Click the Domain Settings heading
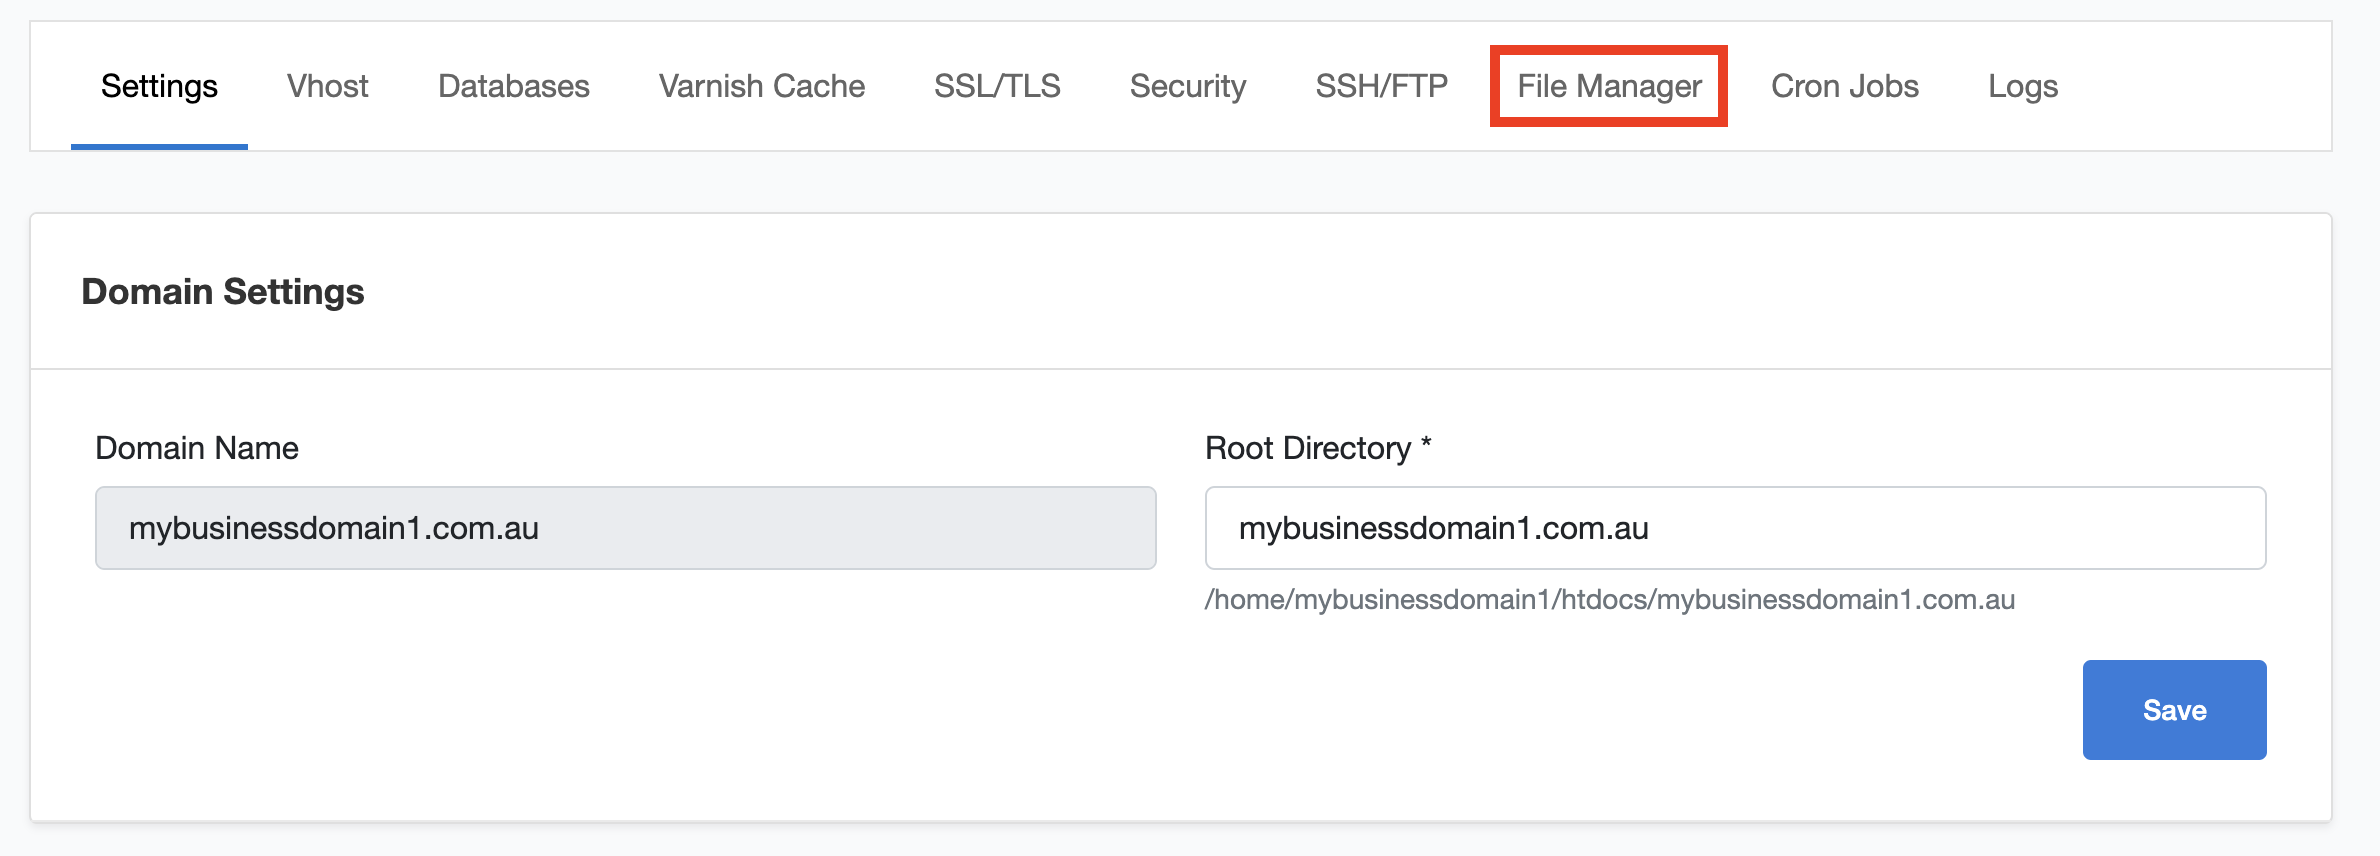Viewport: 2380px width, 856px height. [222, 292]
